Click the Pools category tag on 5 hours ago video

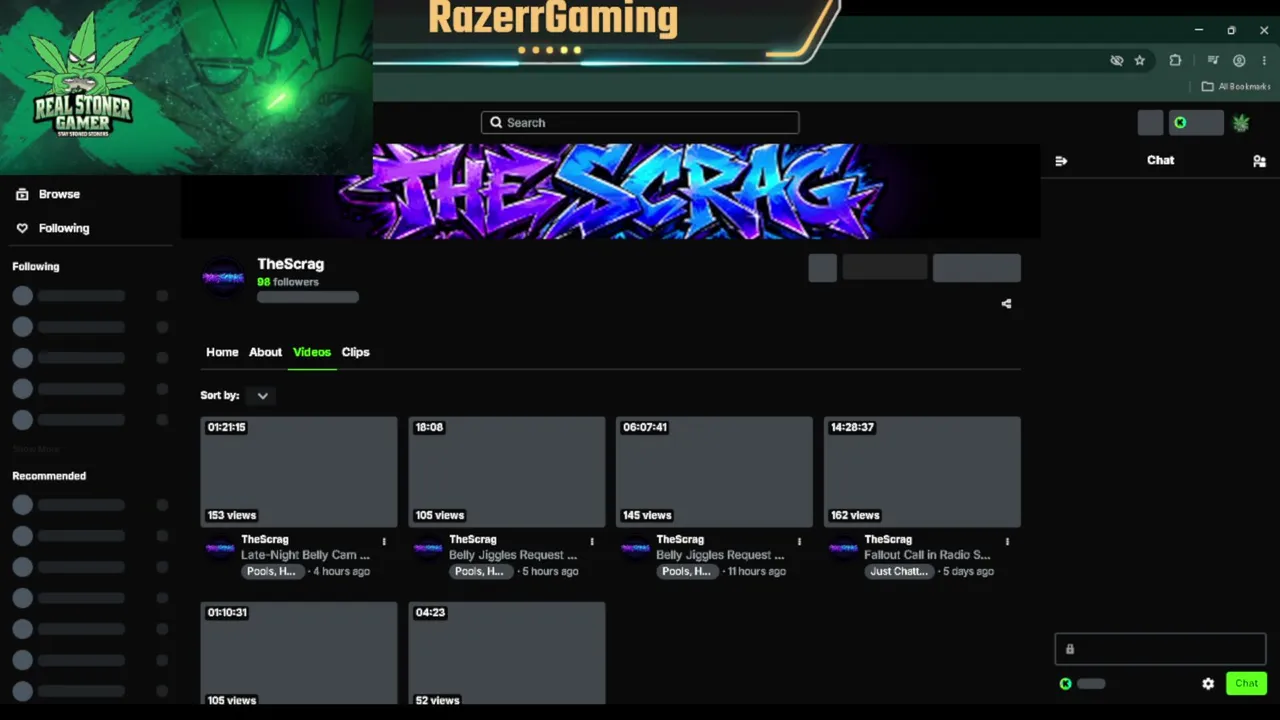click(x=481, y=572)
